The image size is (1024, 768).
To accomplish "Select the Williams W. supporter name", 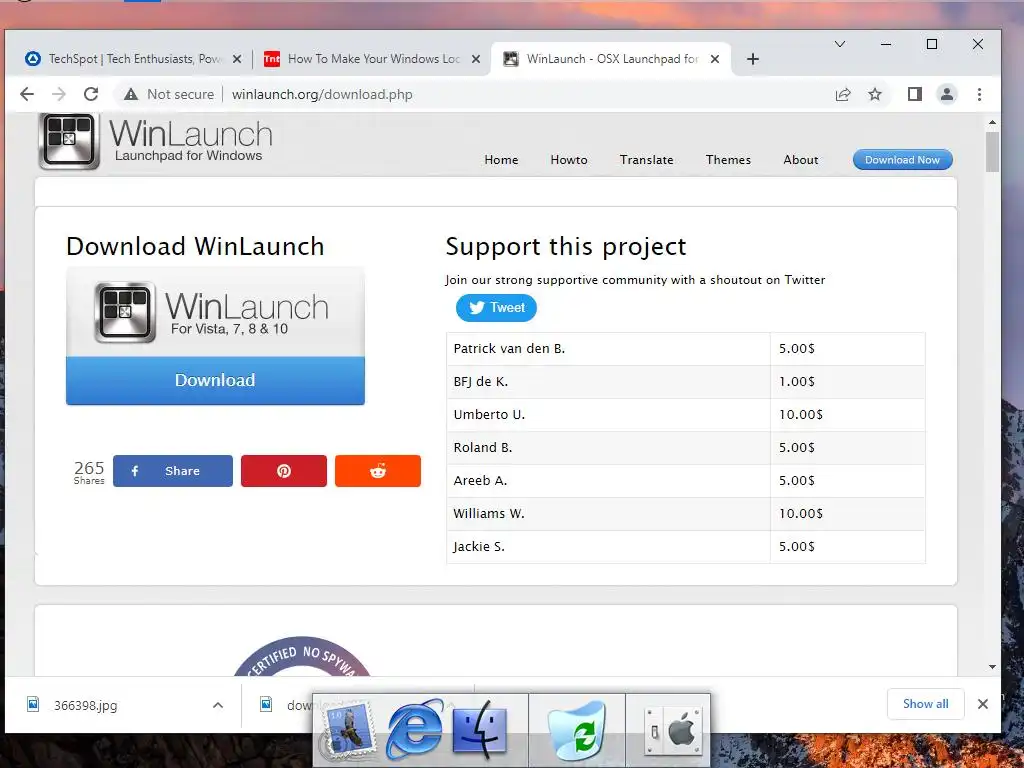I will (x=488, y=513).
